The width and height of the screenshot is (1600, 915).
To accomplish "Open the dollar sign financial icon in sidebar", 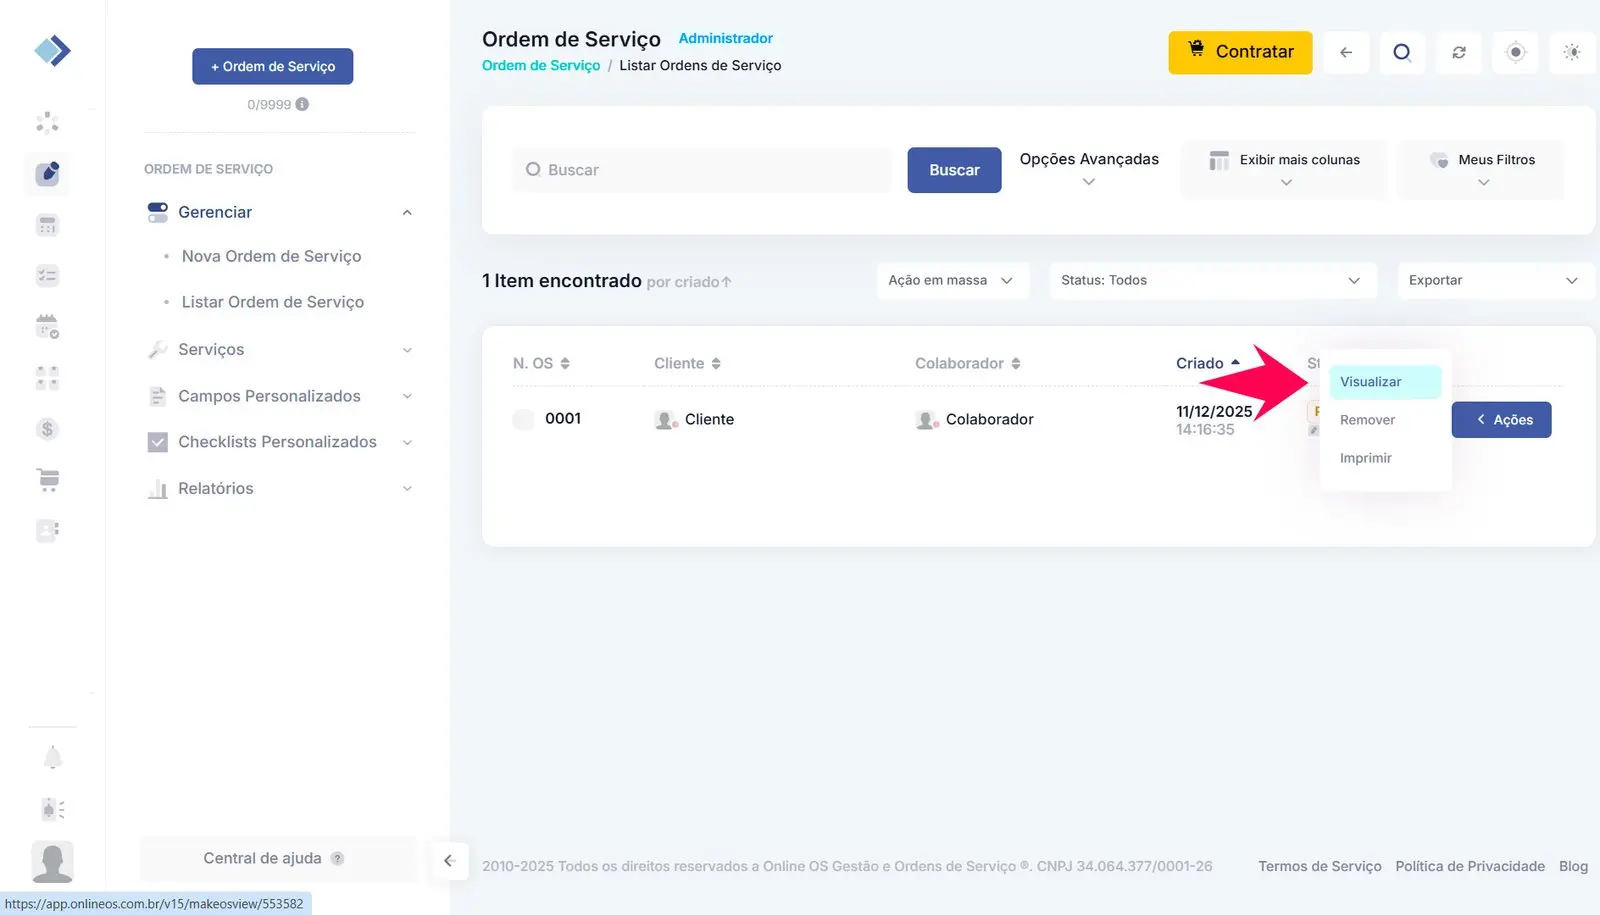I will click(x=47, y=429).
